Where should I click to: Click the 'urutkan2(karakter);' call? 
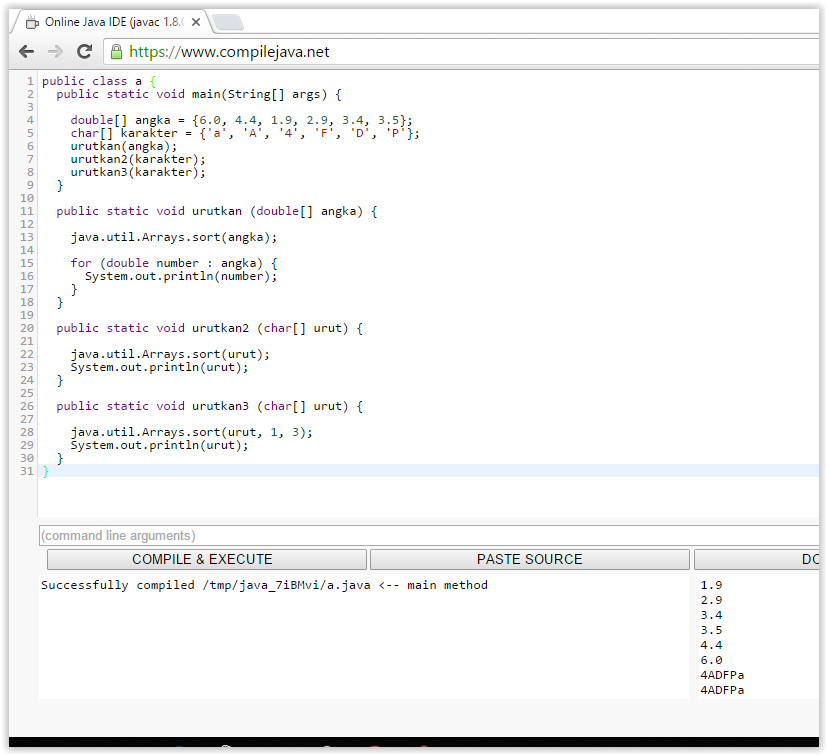pos(138,159)
